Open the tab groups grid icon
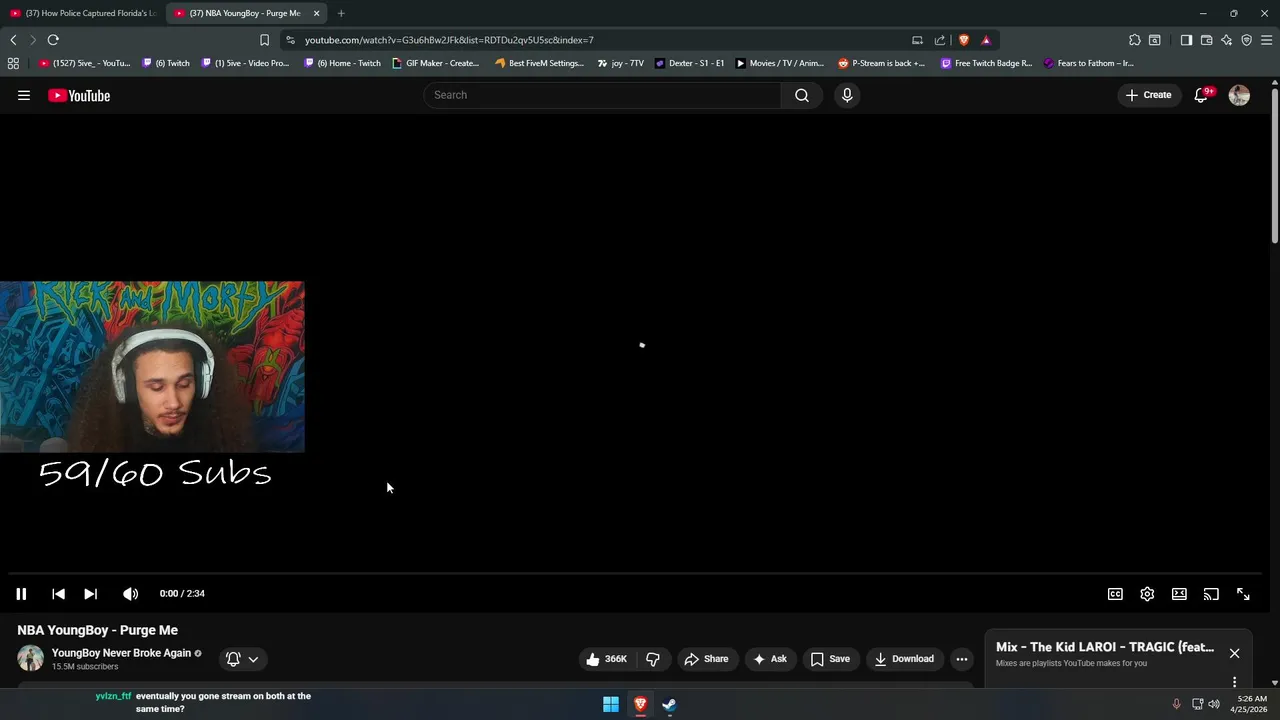Screen dimensions: 1280x720 pos(13,63)
